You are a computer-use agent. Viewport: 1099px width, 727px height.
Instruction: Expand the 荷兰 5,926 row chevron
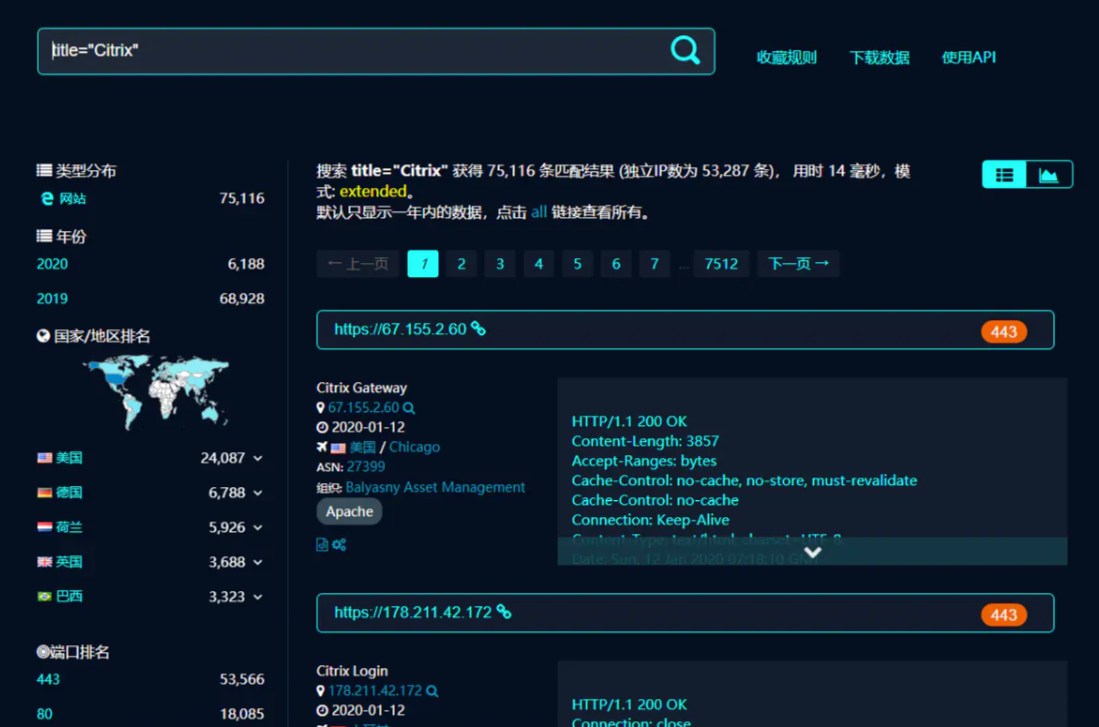[258, 527]
